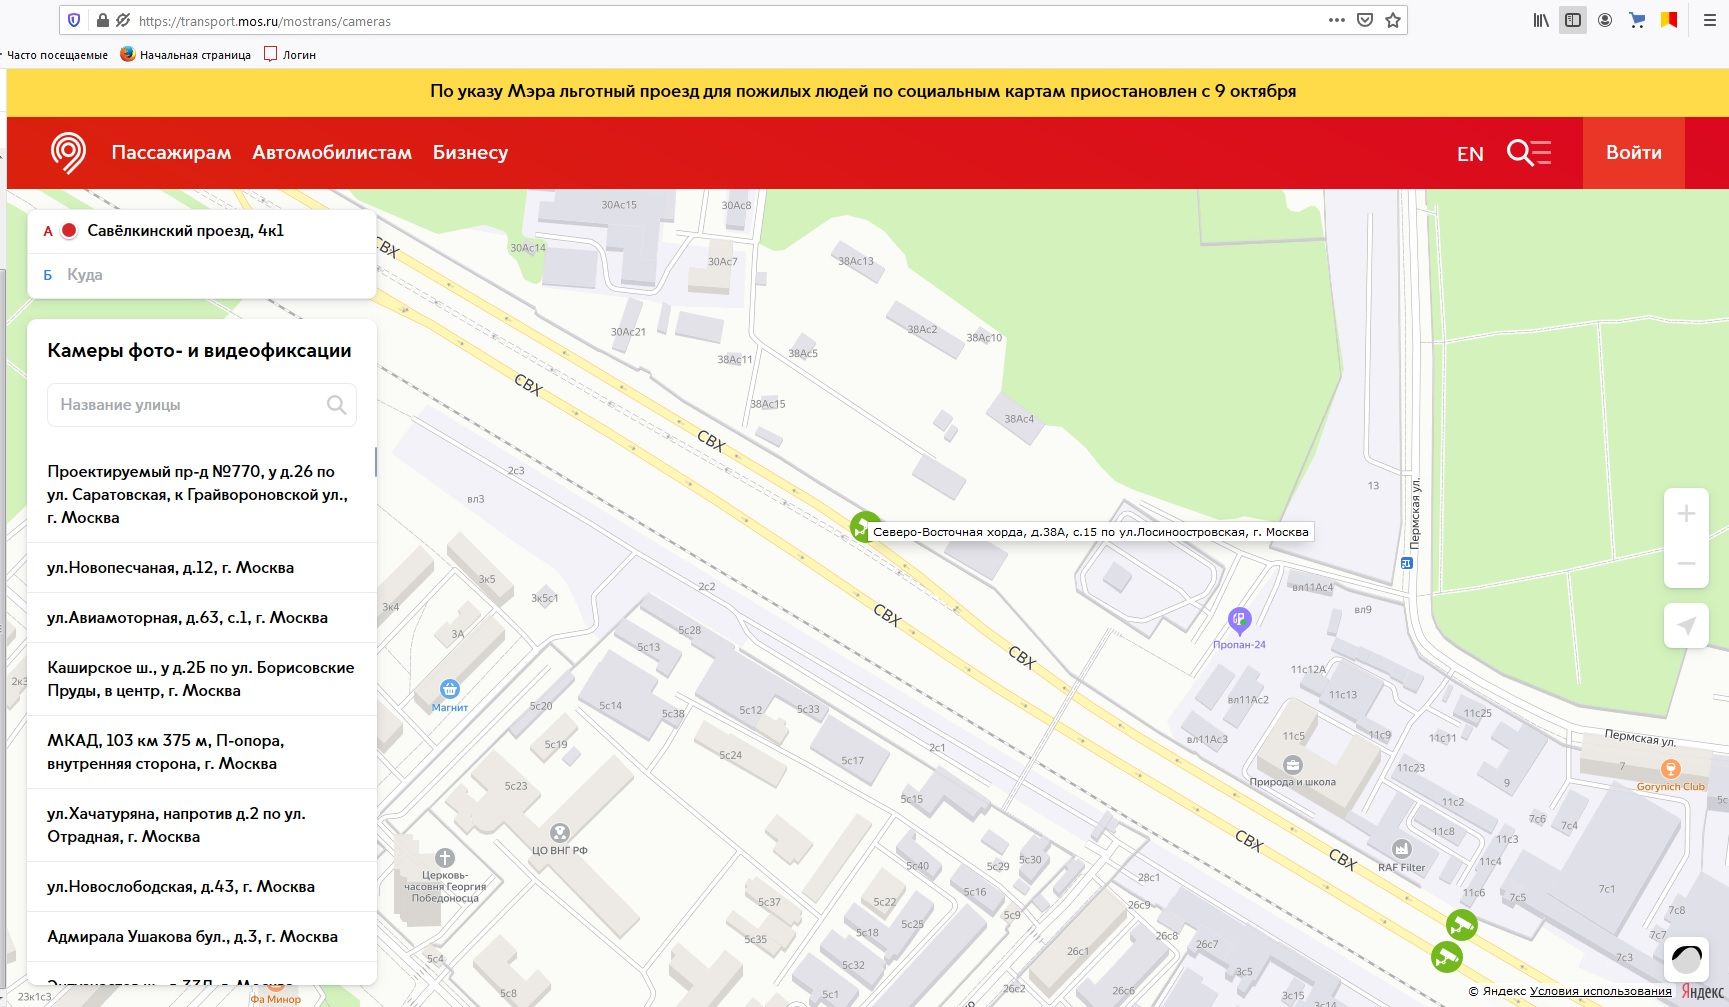Open the search menu icon in header
1729x1007 pixels.
(x=1528, y=153)
